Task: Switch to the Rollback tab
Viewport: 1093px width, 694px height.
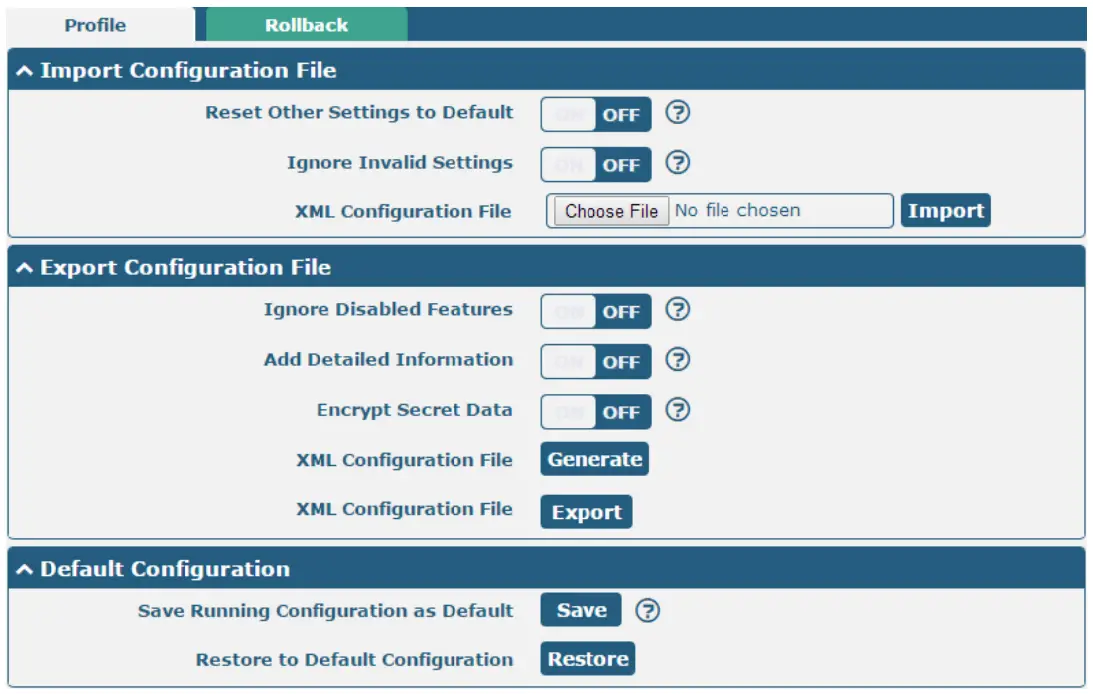Action: click(306, 25)
